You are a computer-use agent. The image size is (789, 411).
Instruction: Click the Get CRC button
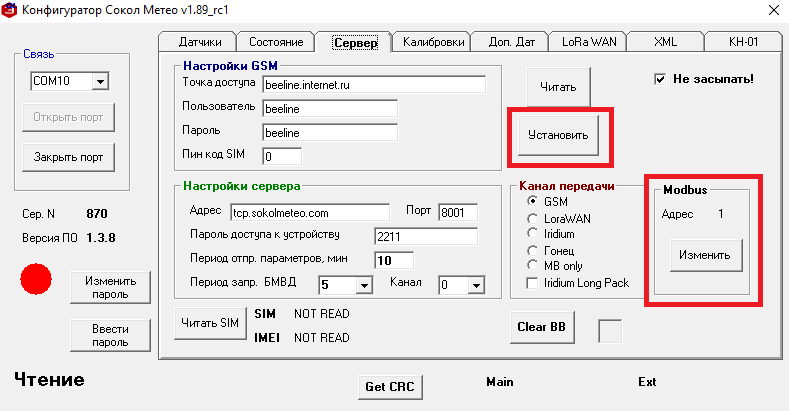click(x=390, y=387)
